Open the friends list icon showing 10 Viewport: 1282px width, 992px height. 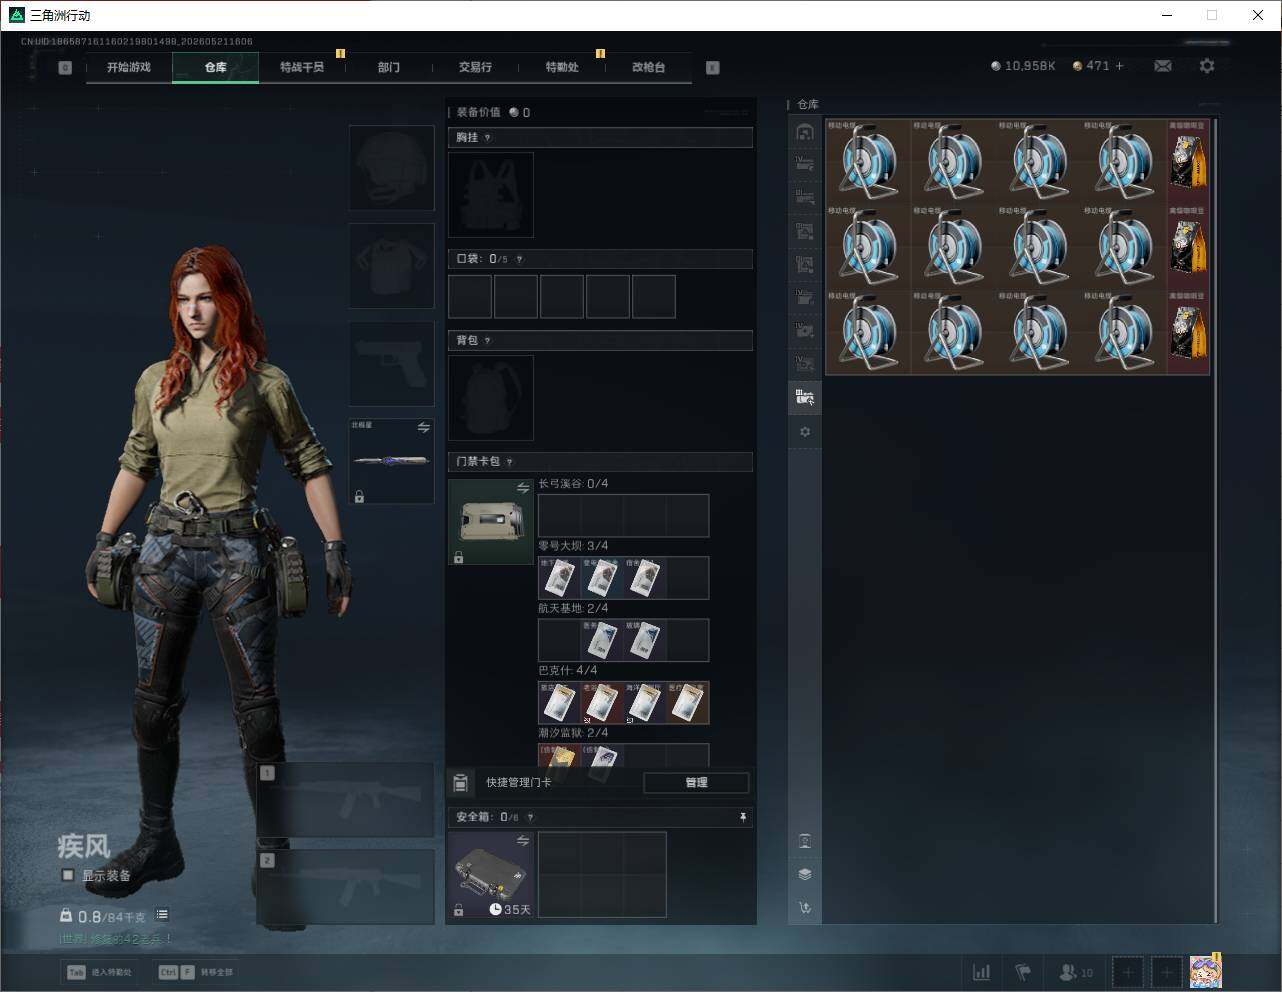(x=1076, y=972)
